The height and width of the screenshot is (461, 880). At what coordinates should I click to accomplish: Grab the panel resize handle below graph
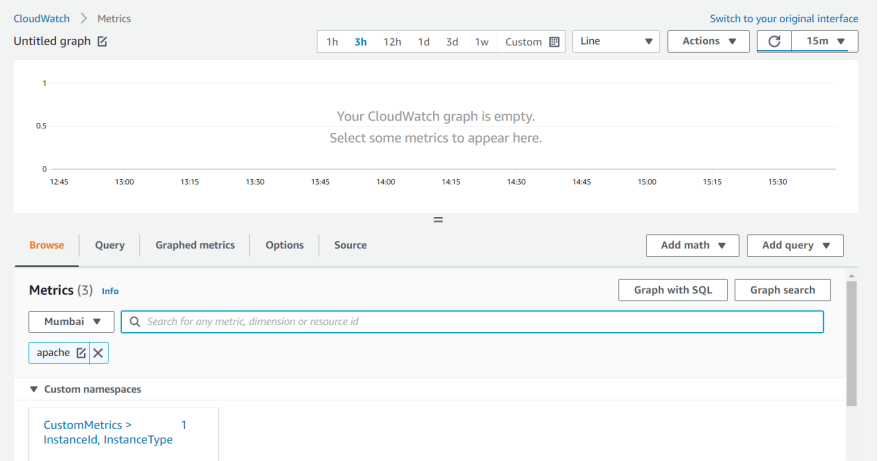pyautogui.click(x=438, y=220)
